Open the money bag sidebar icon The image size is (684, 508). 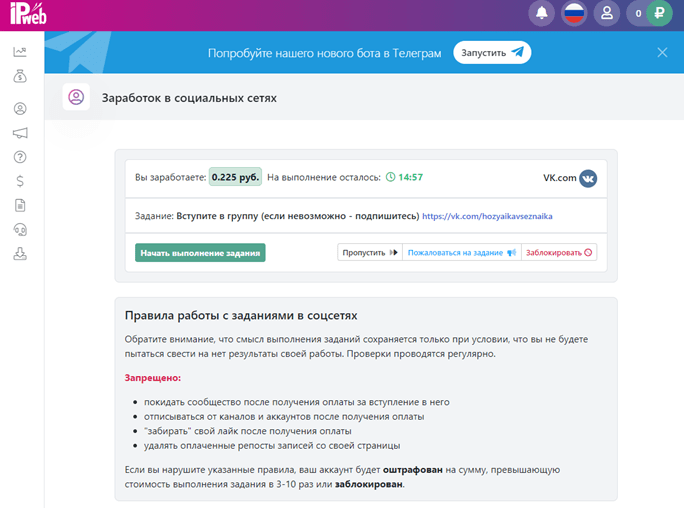(x=20, y=76)
